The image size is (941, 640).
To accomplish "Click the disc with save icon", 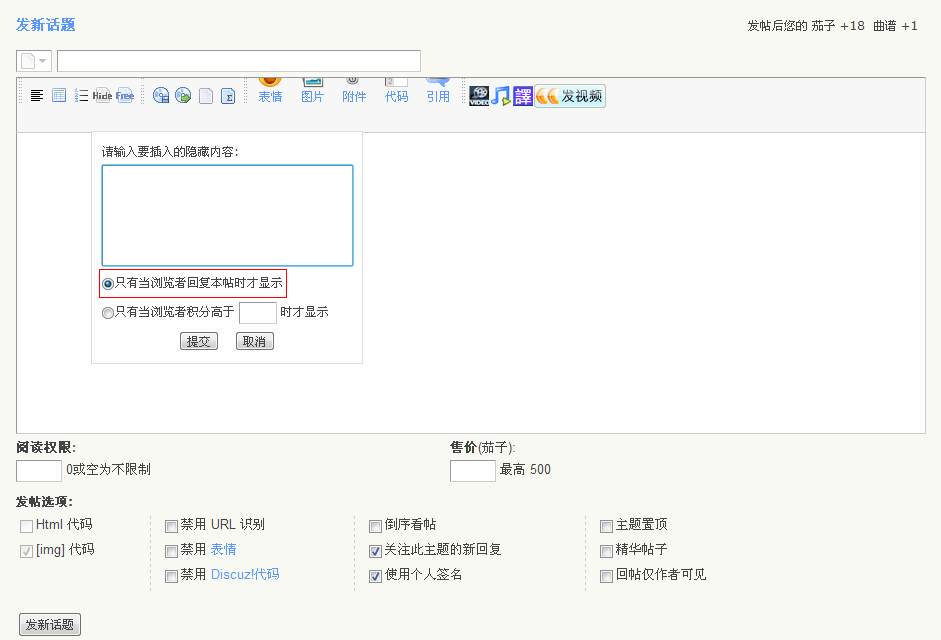I will click(x=161, y=95).
